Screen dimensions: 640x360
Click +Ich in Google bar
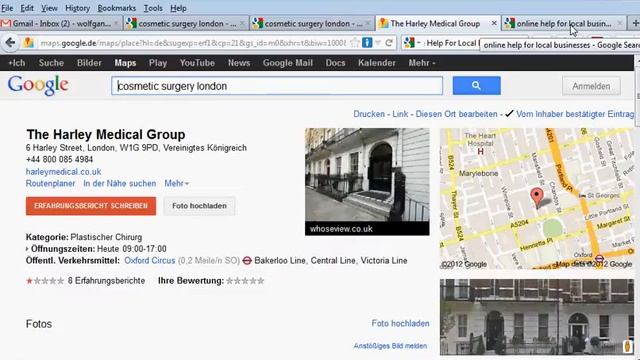(17, 63)
